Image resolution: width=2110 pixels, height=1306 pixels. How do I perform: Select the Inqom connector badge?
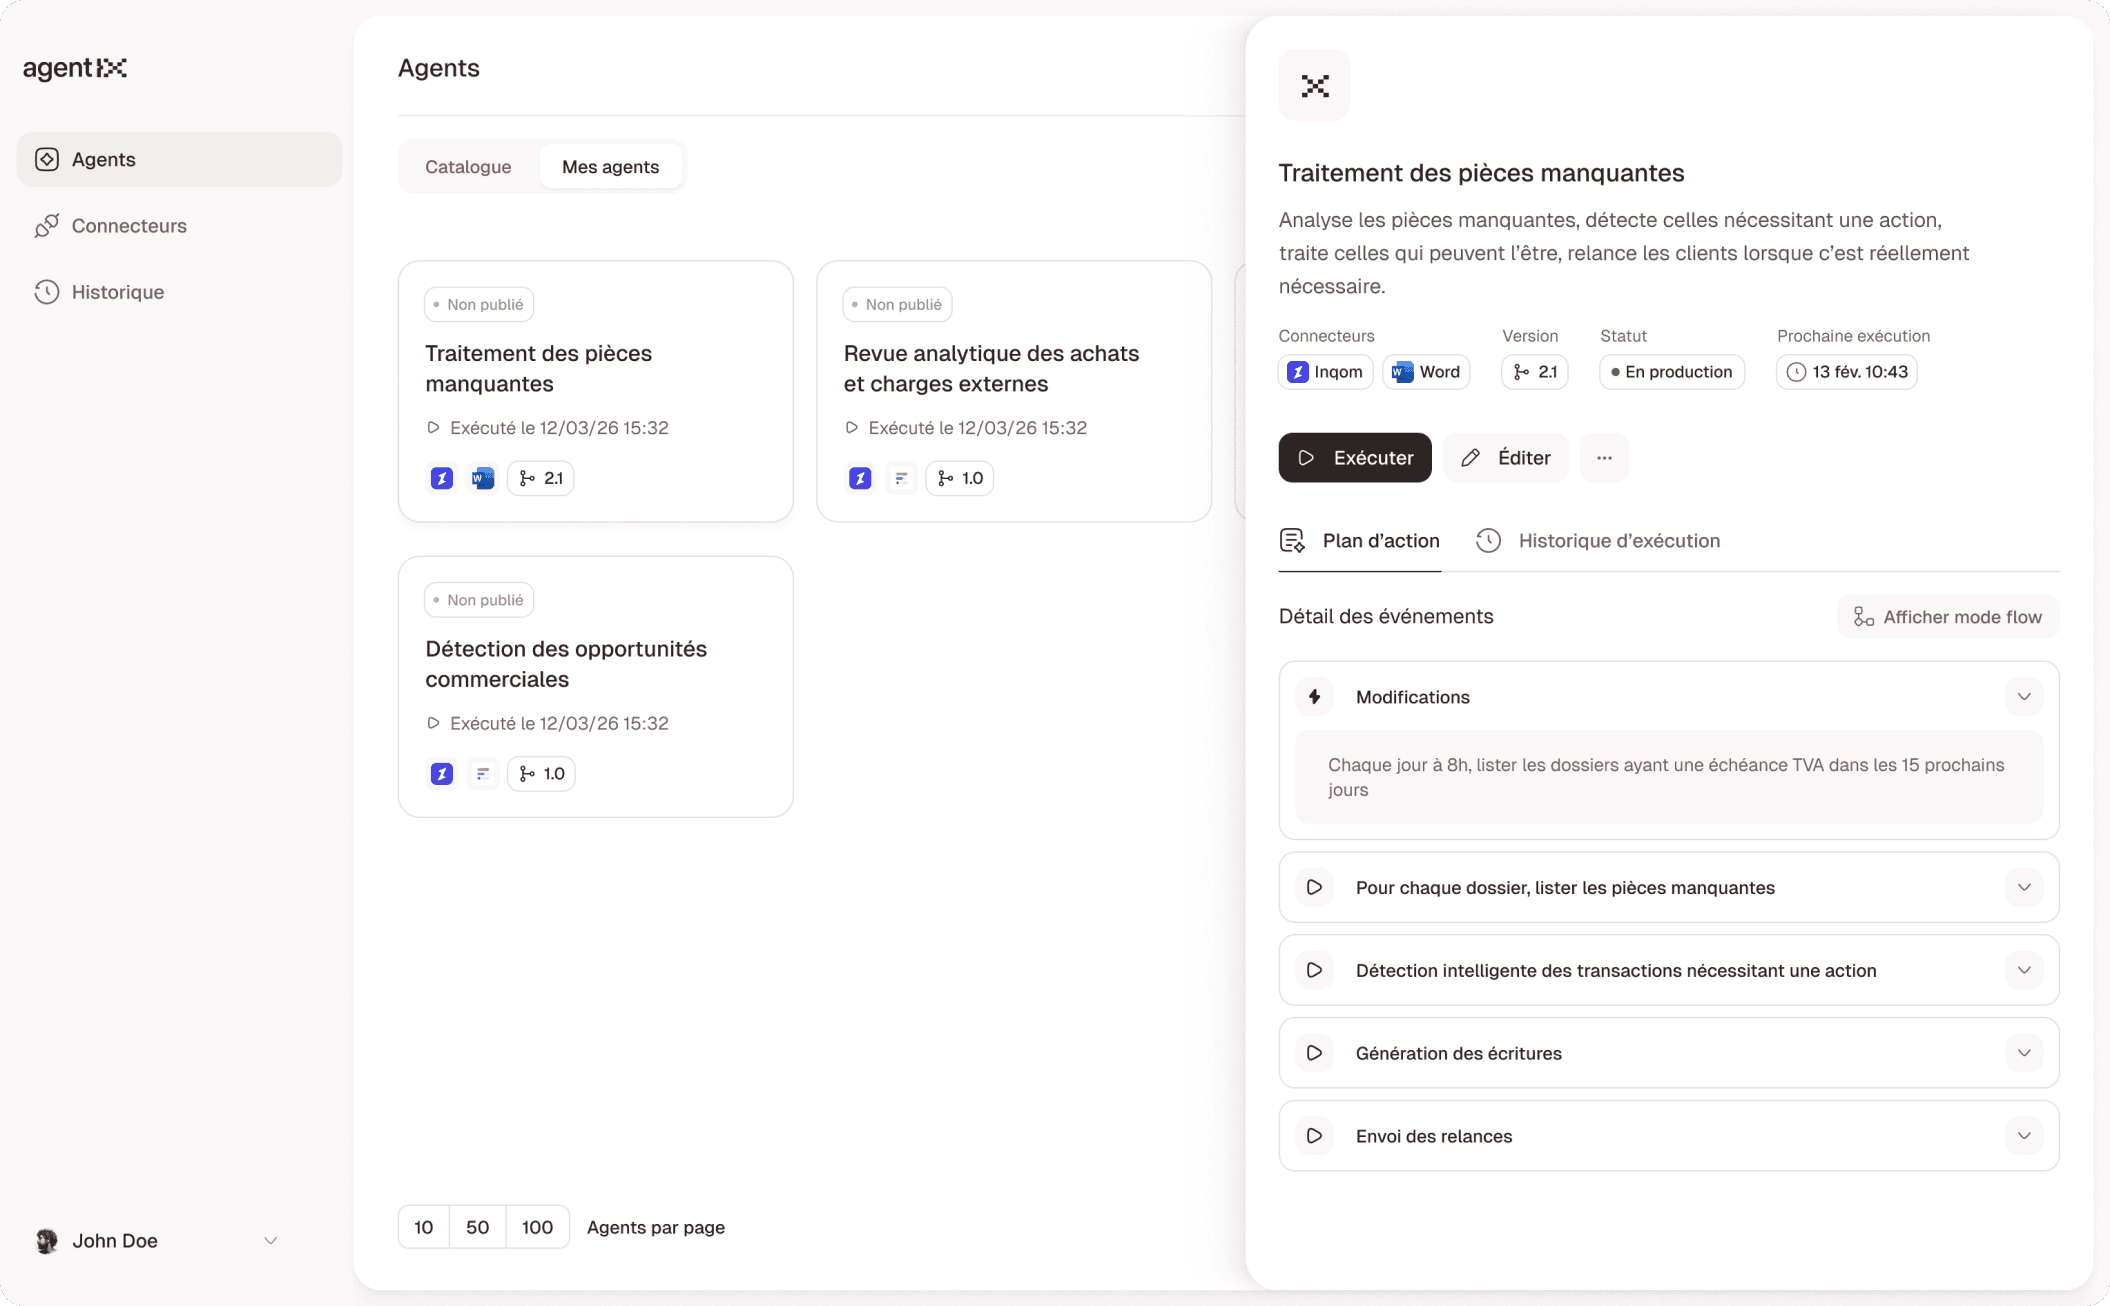point(1325,371)
